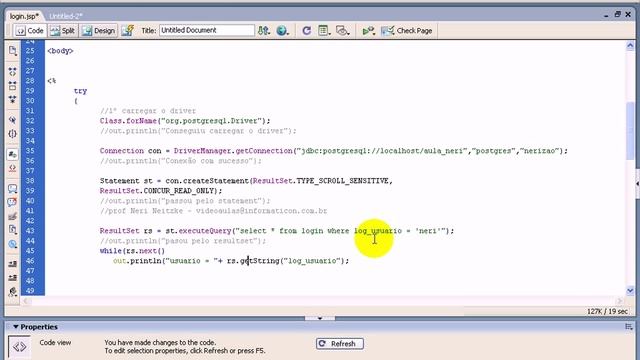Image resolution: width=640 pixels, height=360 pixels.
Task: Click the Apply Comment icon
Action: point(13,189)
